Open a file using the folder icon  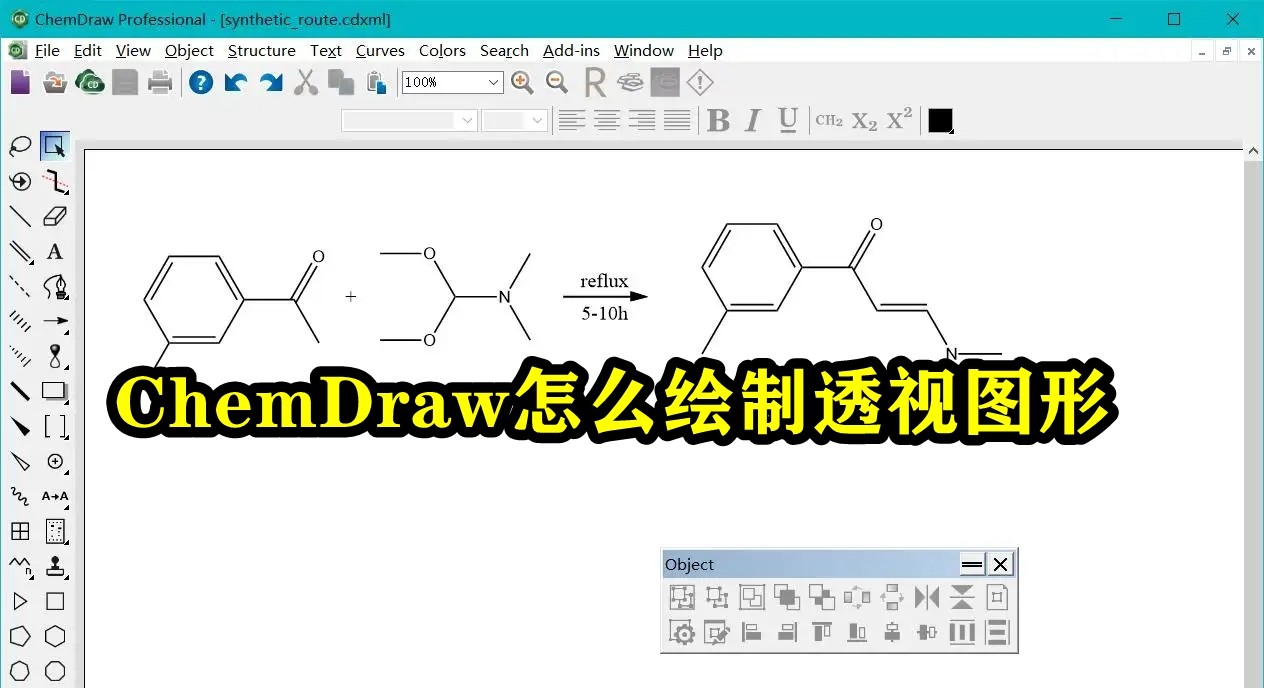click(x=55, y=82)
